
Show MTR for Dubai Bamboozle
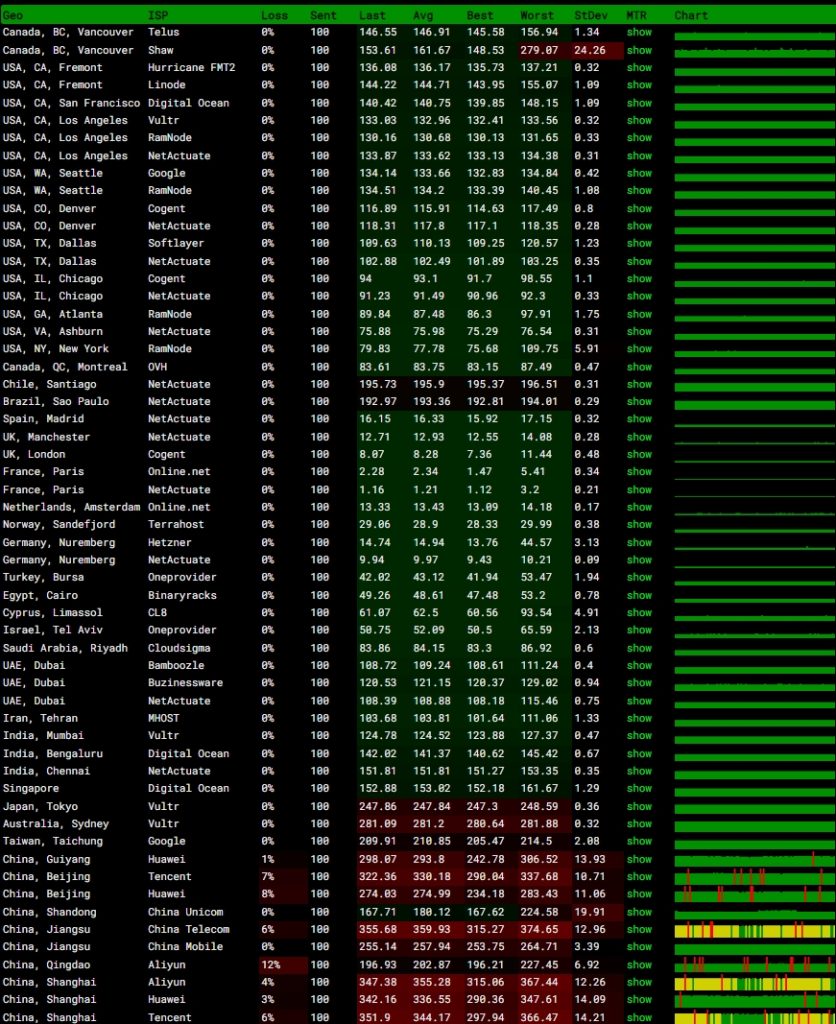coord(639,665)
